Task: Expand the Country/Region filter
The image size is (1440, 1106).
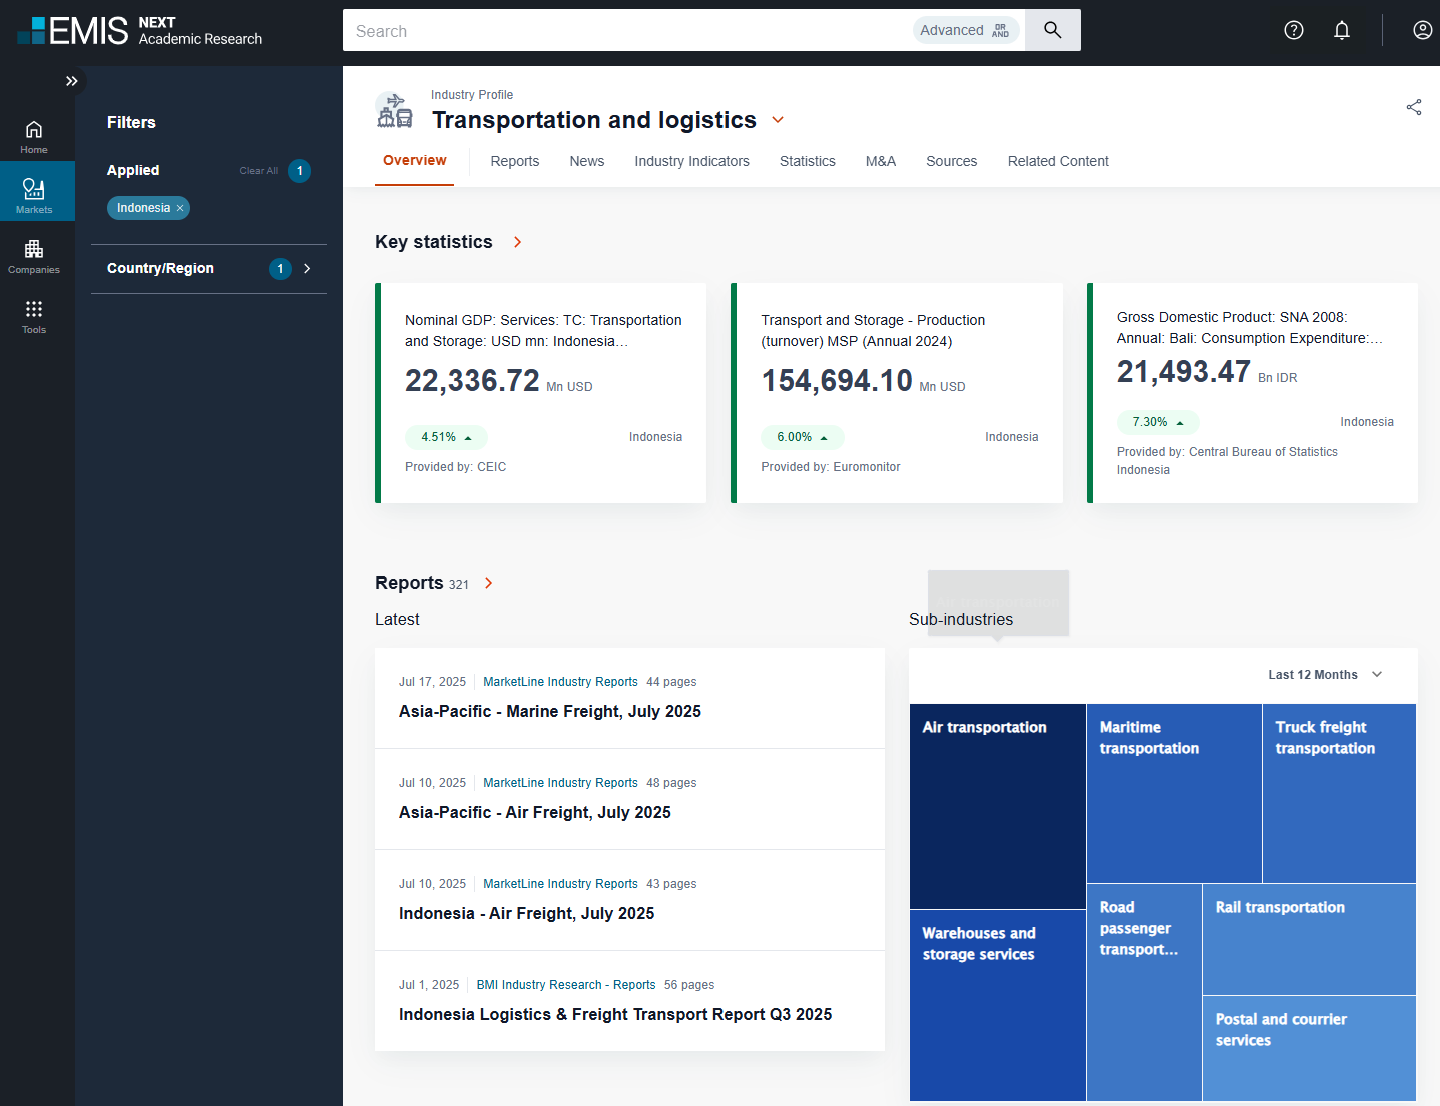Action: (307, 268)
